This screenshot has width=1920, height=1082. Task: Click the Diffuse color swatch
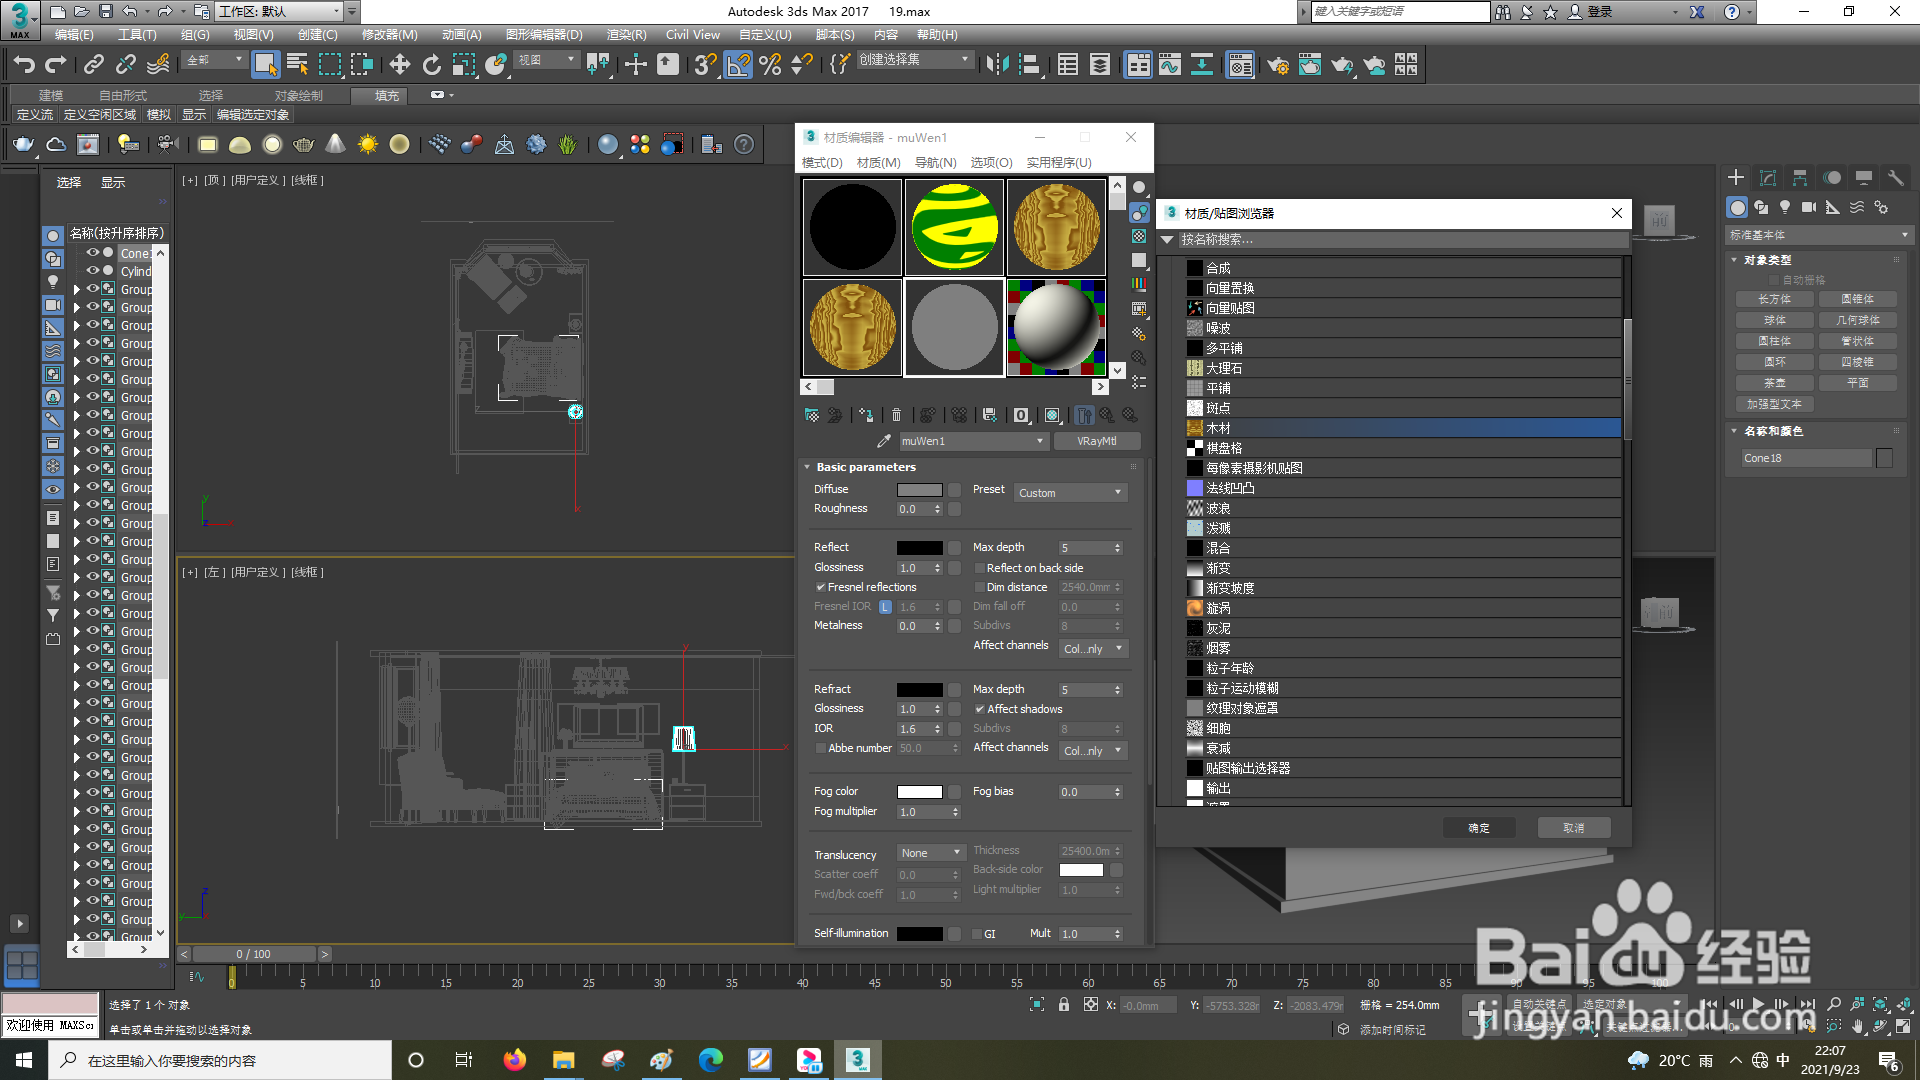point(919,491)
